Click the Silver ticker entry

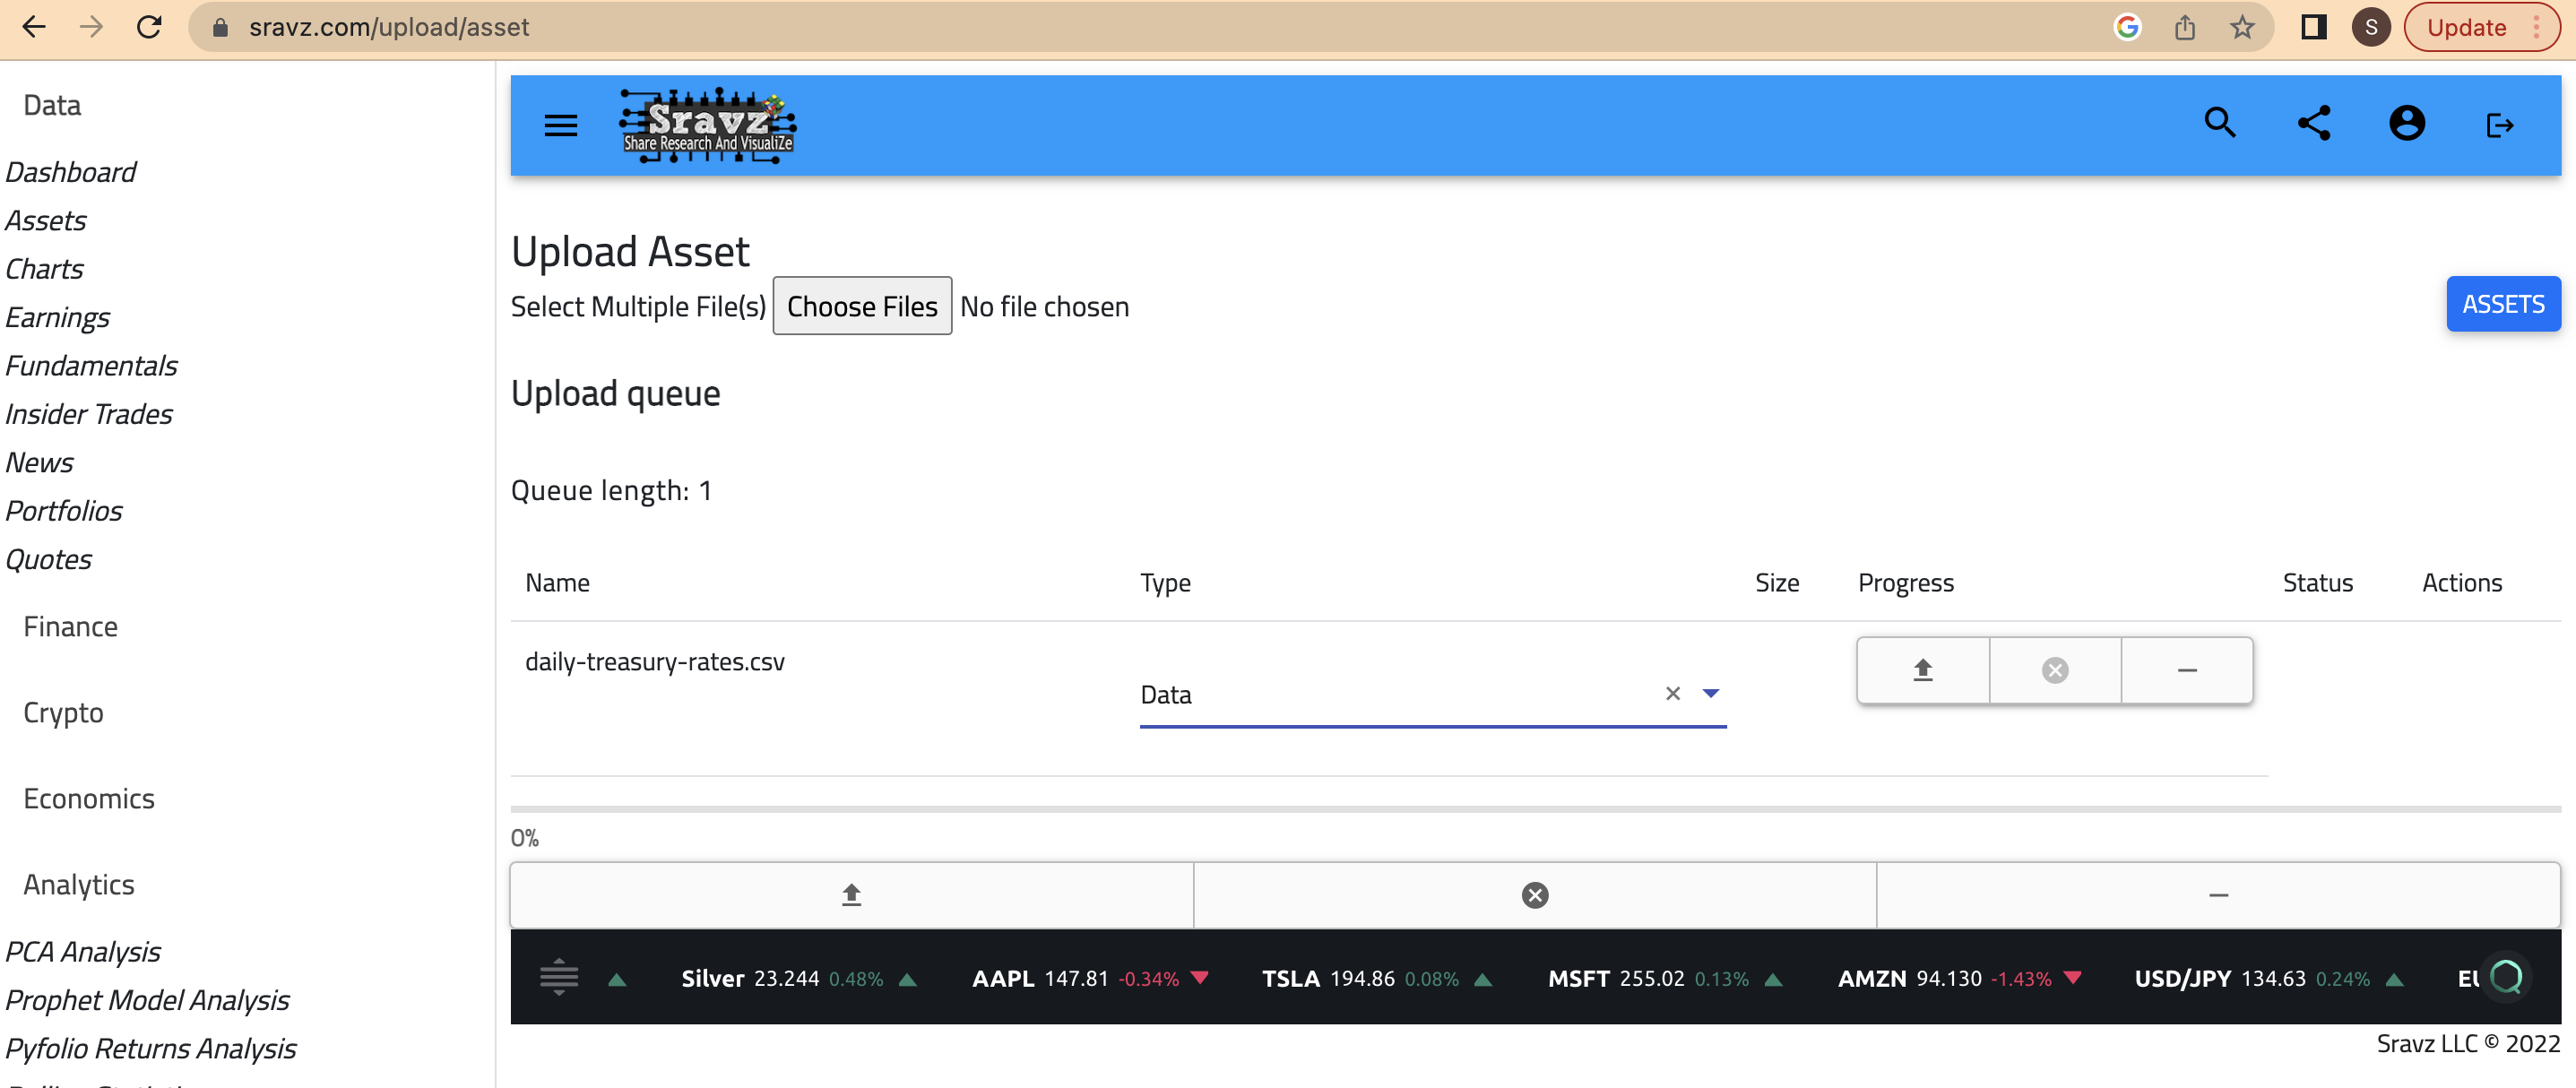click(799, 979)
